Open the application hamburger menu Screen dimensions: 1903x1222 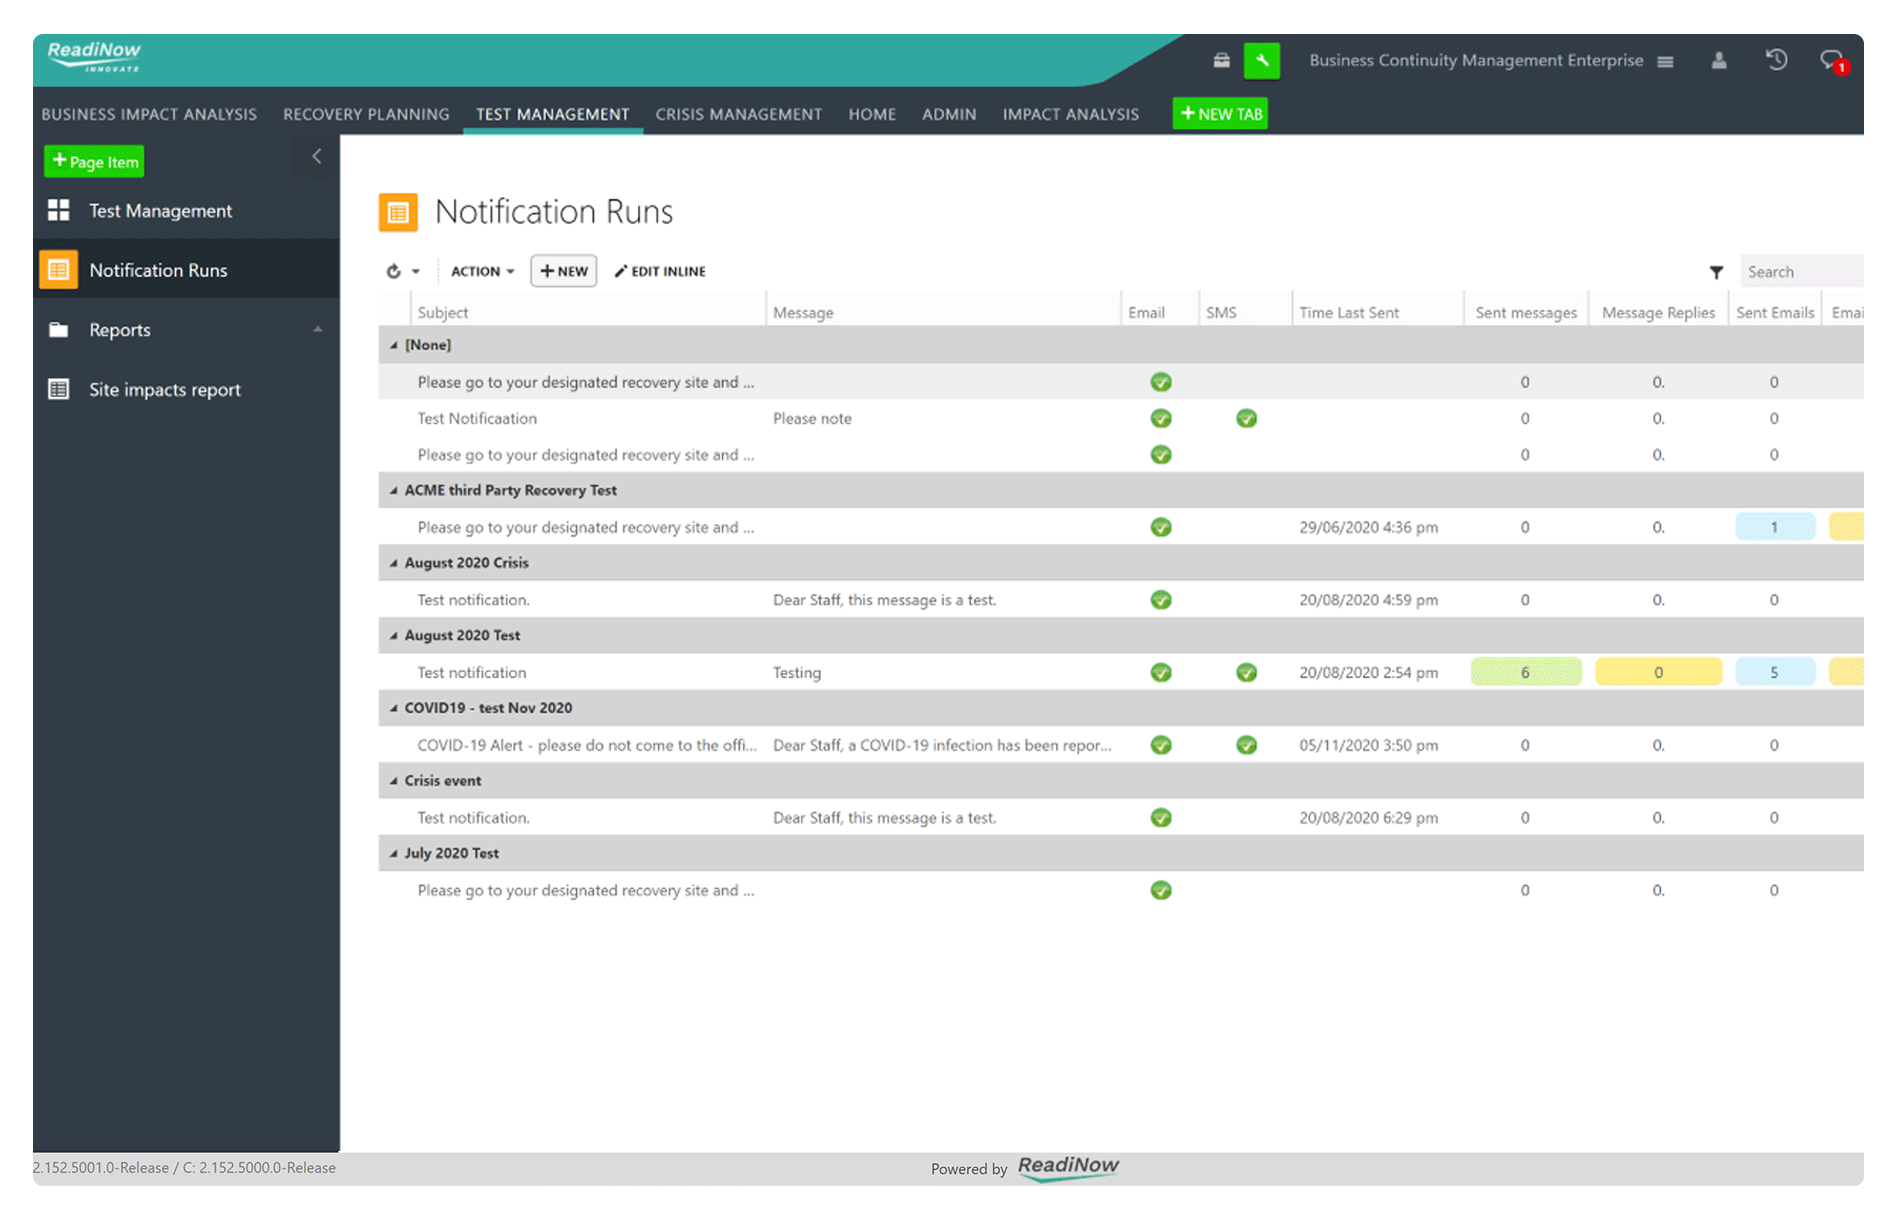point(1665,62)
